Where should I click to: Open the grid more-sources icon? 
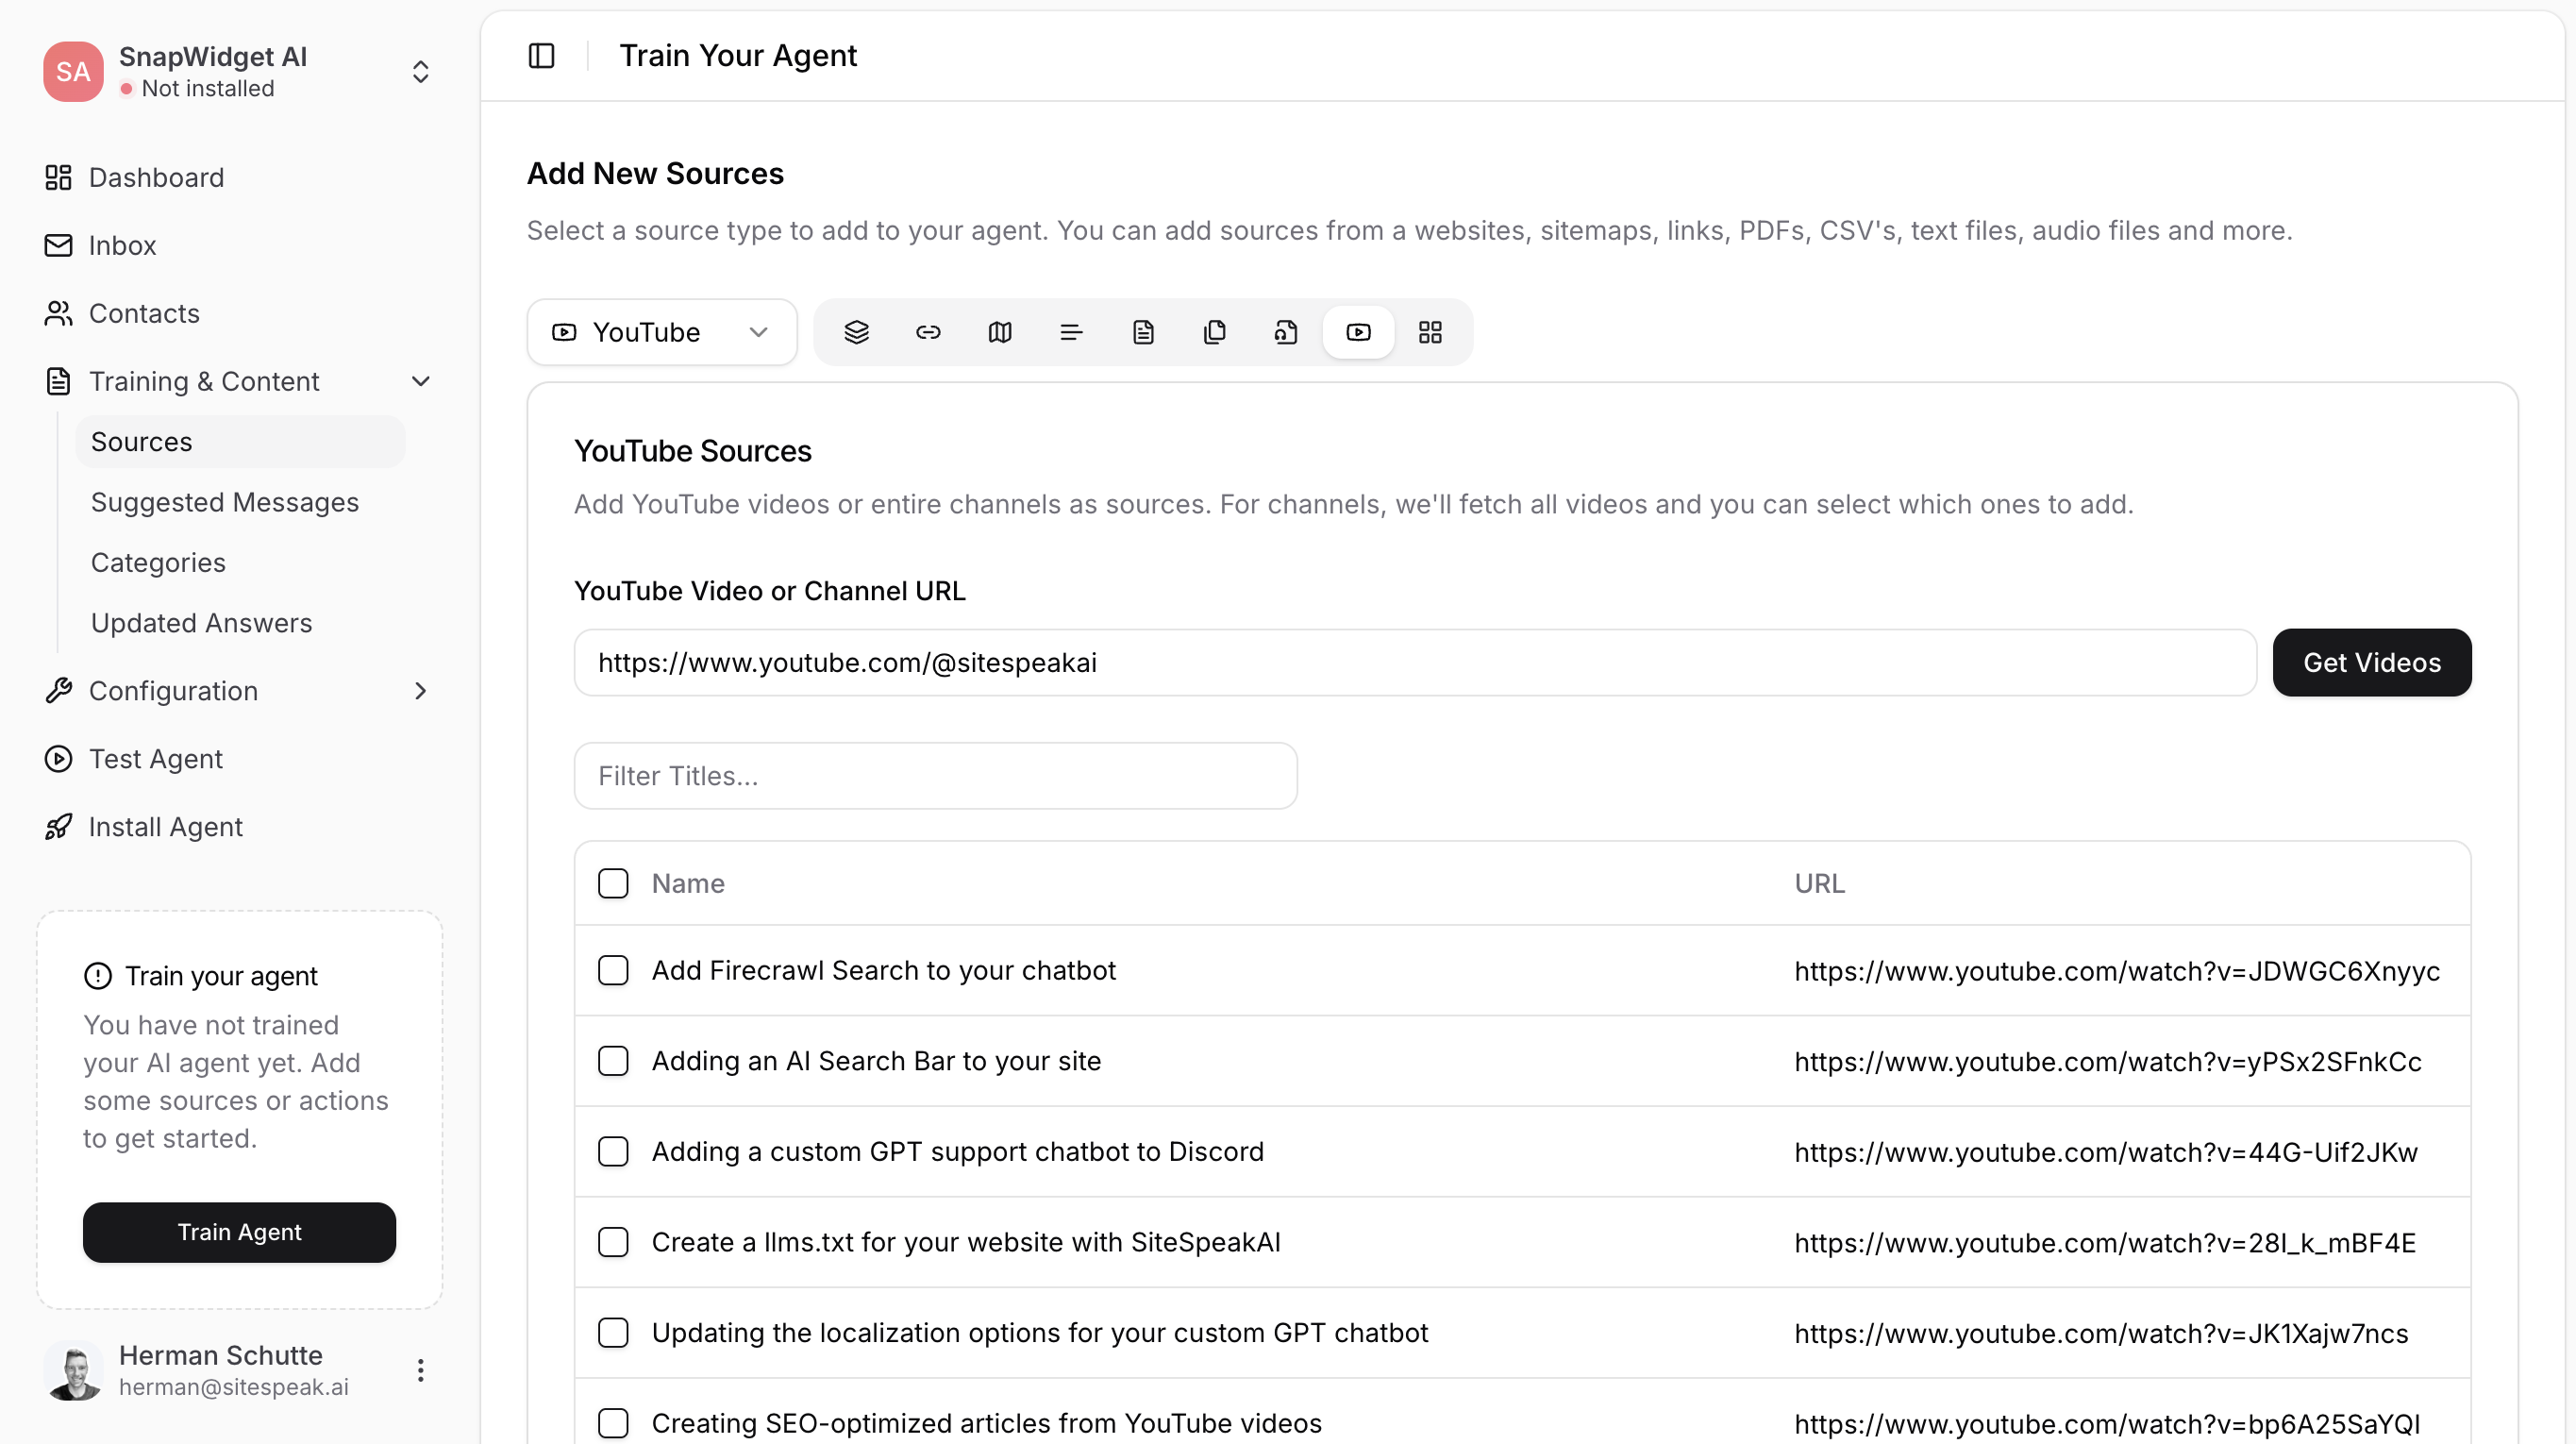click(x=1430, y=332)
